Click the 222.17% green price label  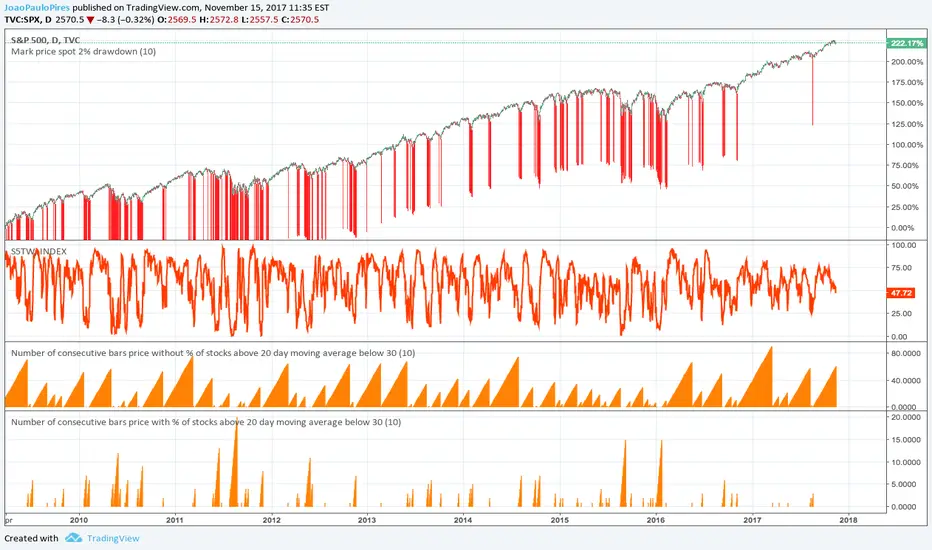click(906, 43)
